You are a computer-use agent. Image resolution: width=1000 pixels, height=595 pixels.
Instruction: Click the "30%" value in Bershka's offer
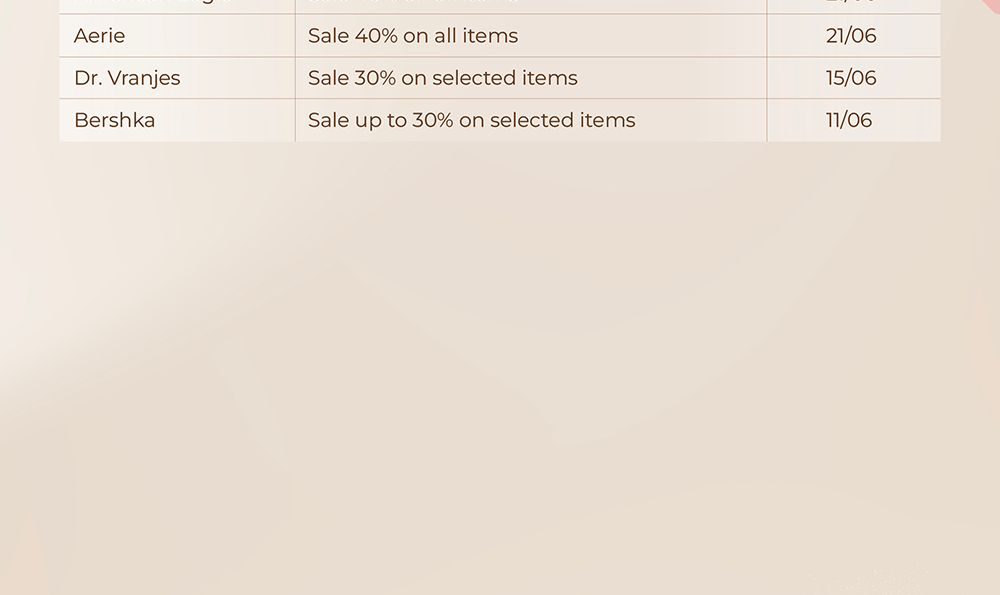click(x=432, y=120)
